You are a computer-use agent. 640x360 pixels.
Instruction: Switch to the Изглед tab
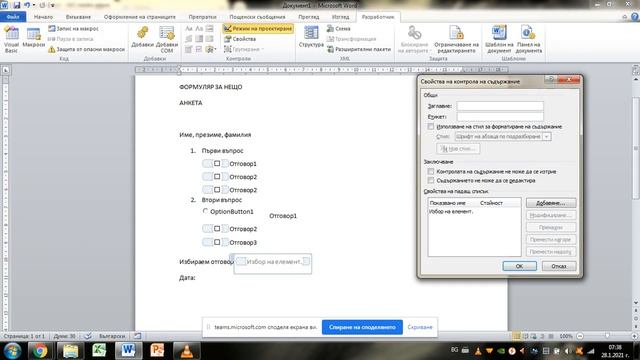[x=340, y=17]
